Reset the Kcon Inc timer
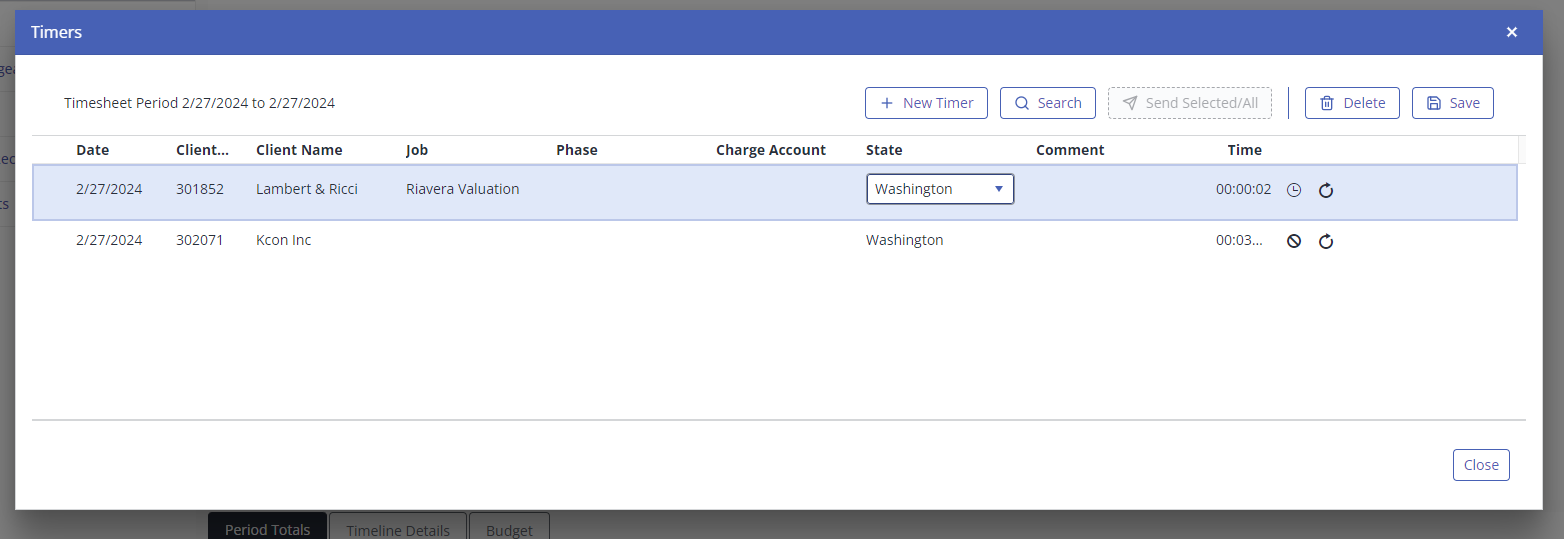 click(x=1326, y=241)
